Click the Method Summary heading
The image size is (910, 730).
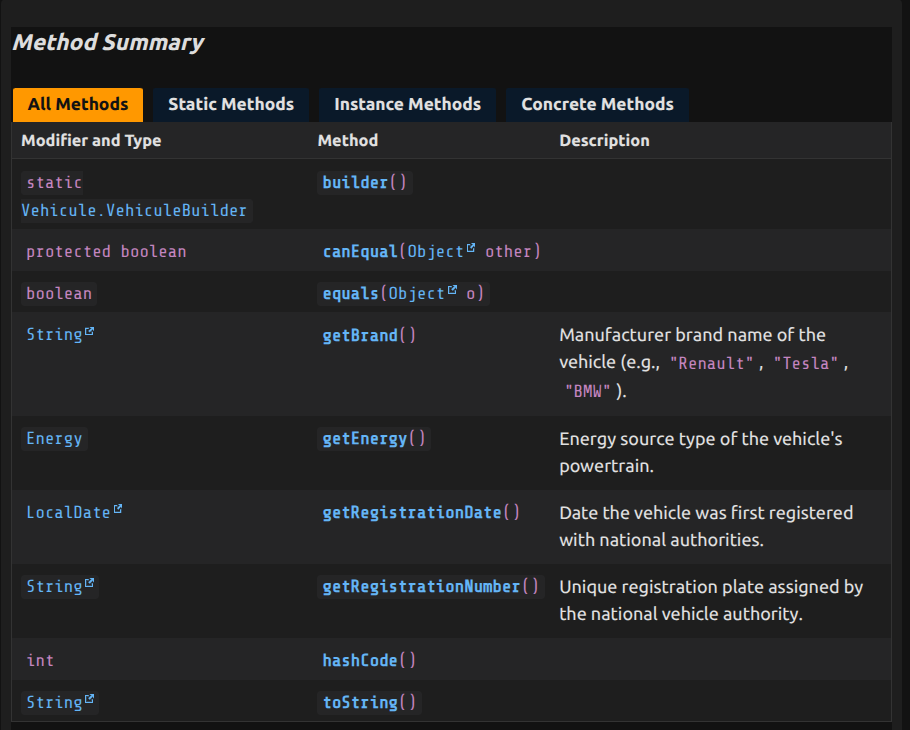point(109,42)
